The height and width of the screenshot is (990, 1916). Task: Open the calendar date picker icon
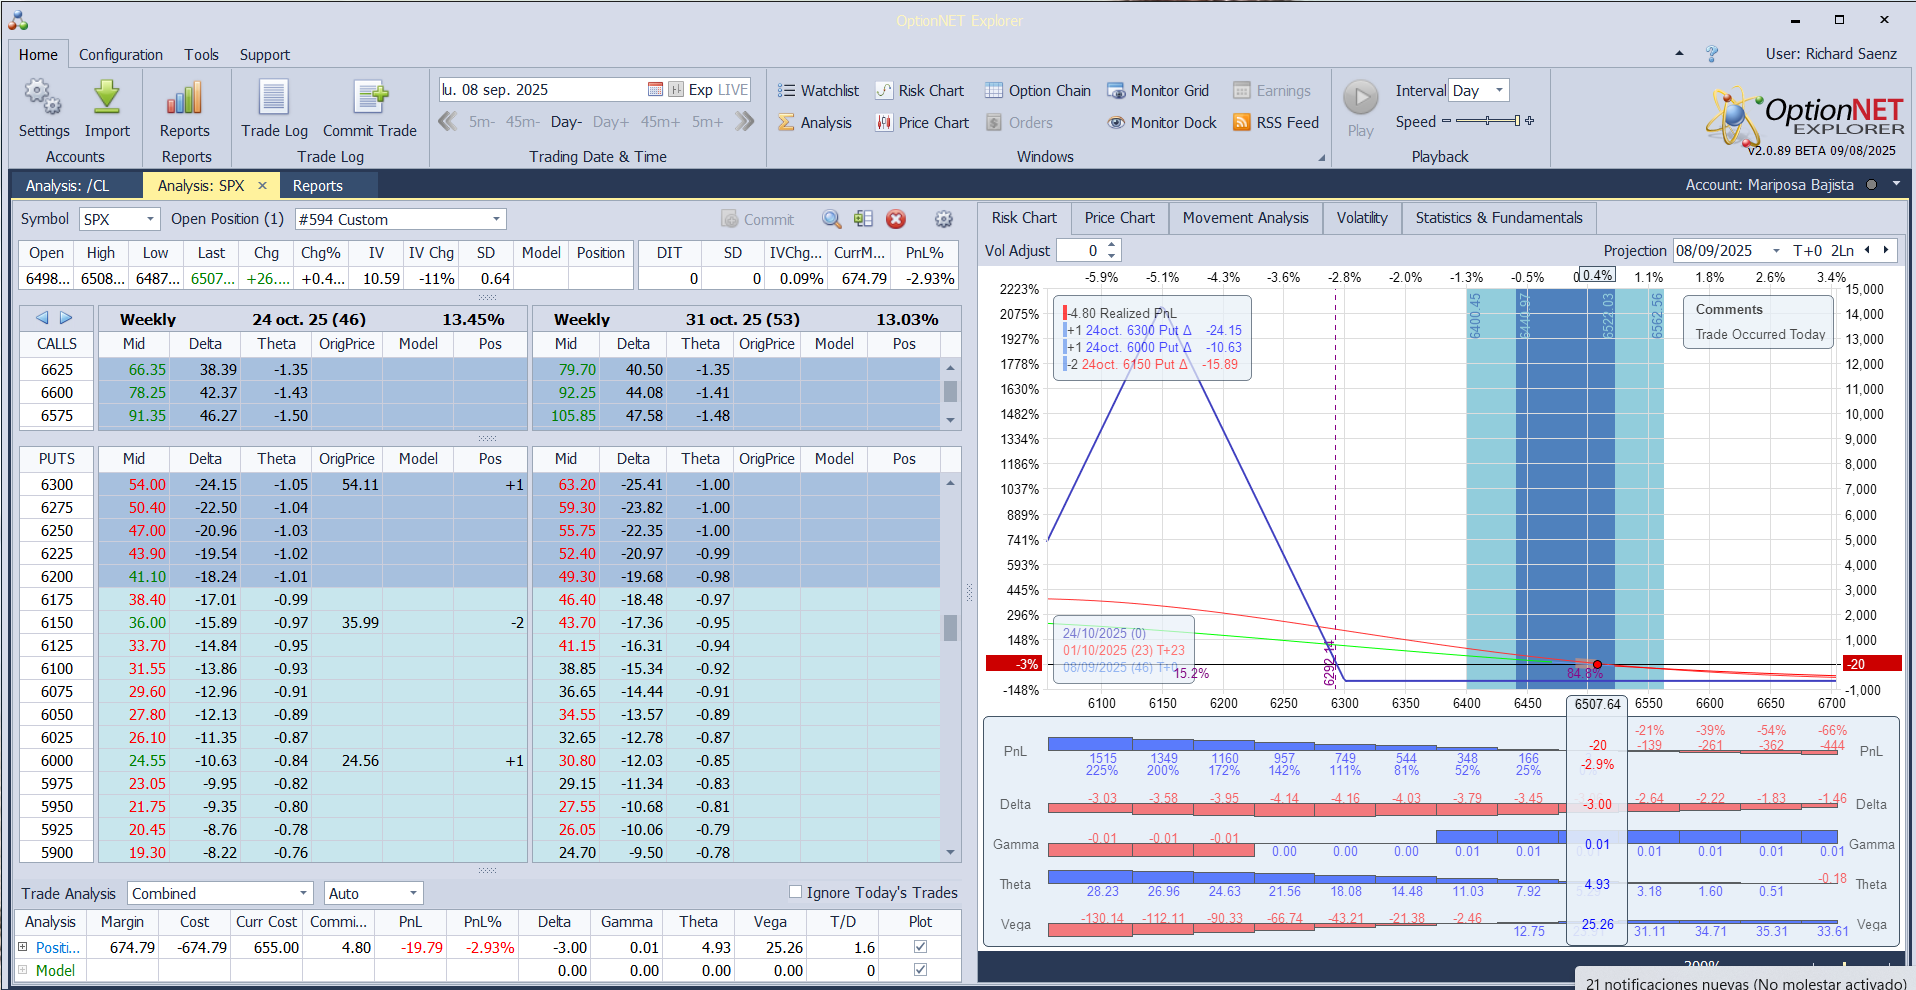point(655,89)
